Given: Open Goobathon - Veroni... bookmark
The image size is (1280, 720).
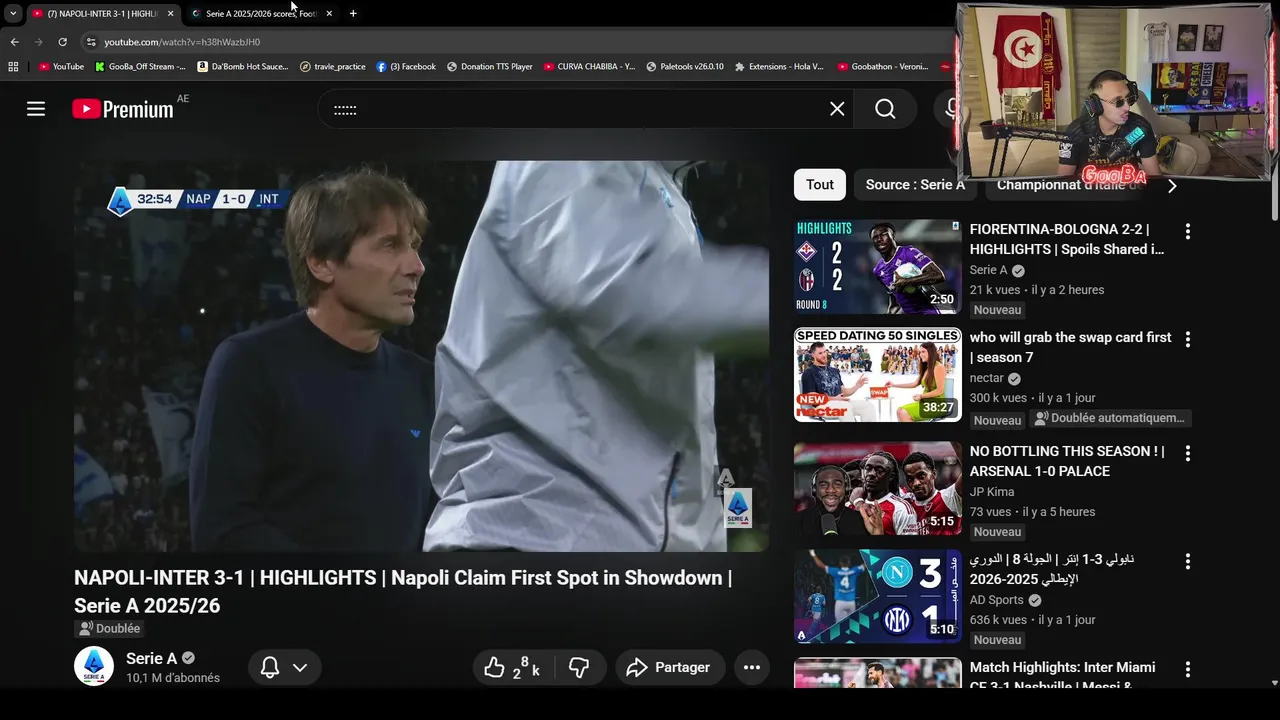Looking at the screenshot, I should point(884,67).
